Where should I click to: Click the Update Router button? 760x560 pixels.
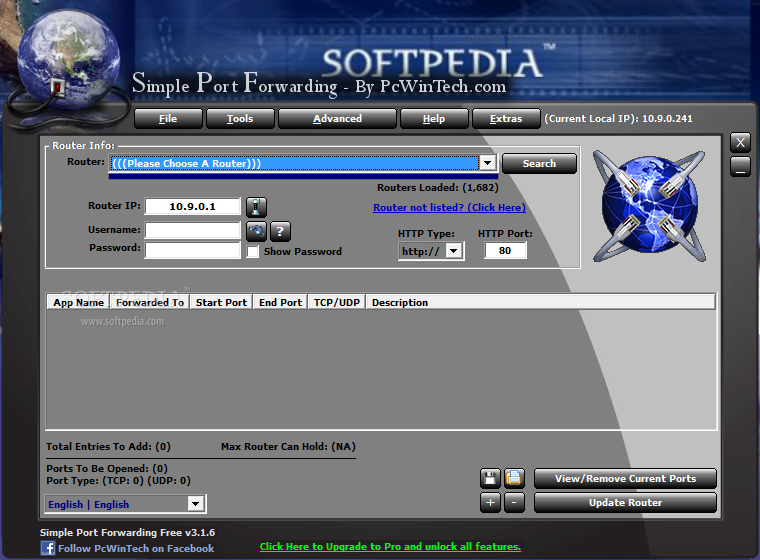coord(625,503)
